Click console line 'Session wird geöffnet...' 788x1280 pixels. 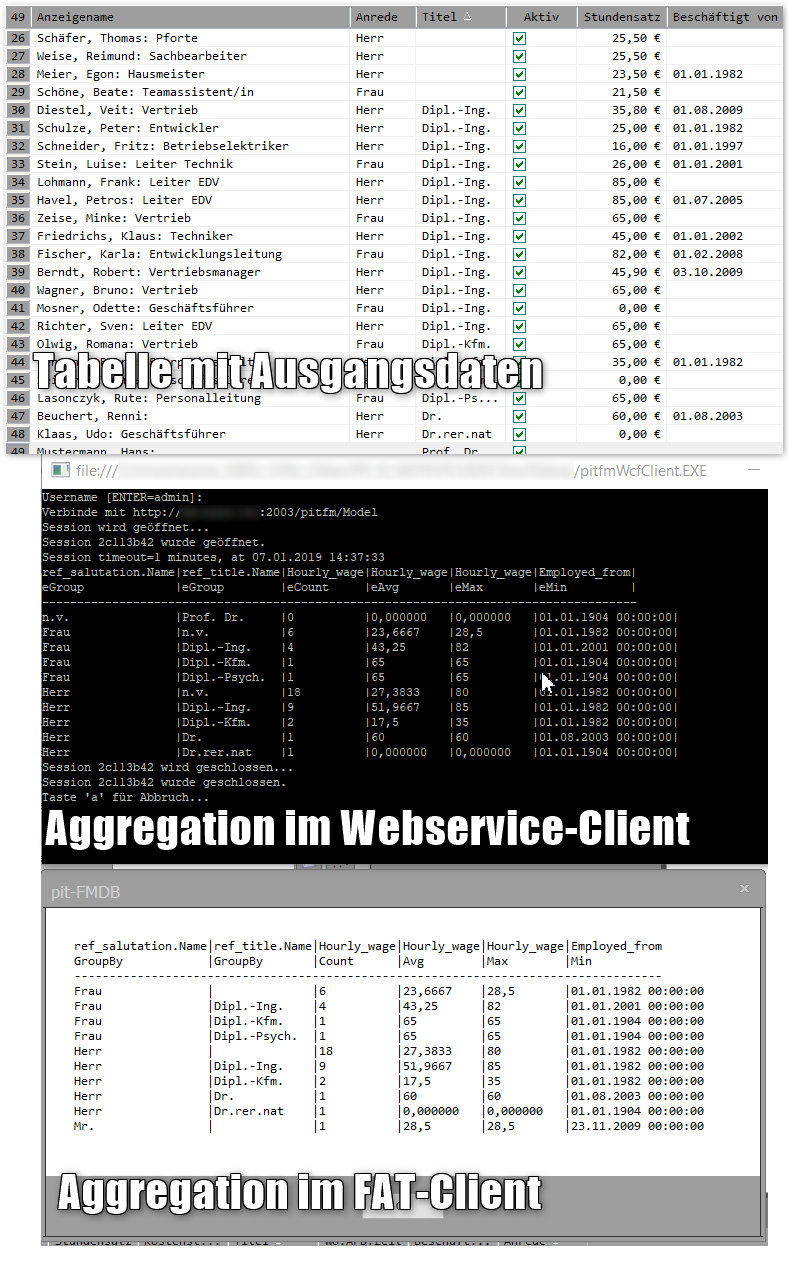point(126,527)
